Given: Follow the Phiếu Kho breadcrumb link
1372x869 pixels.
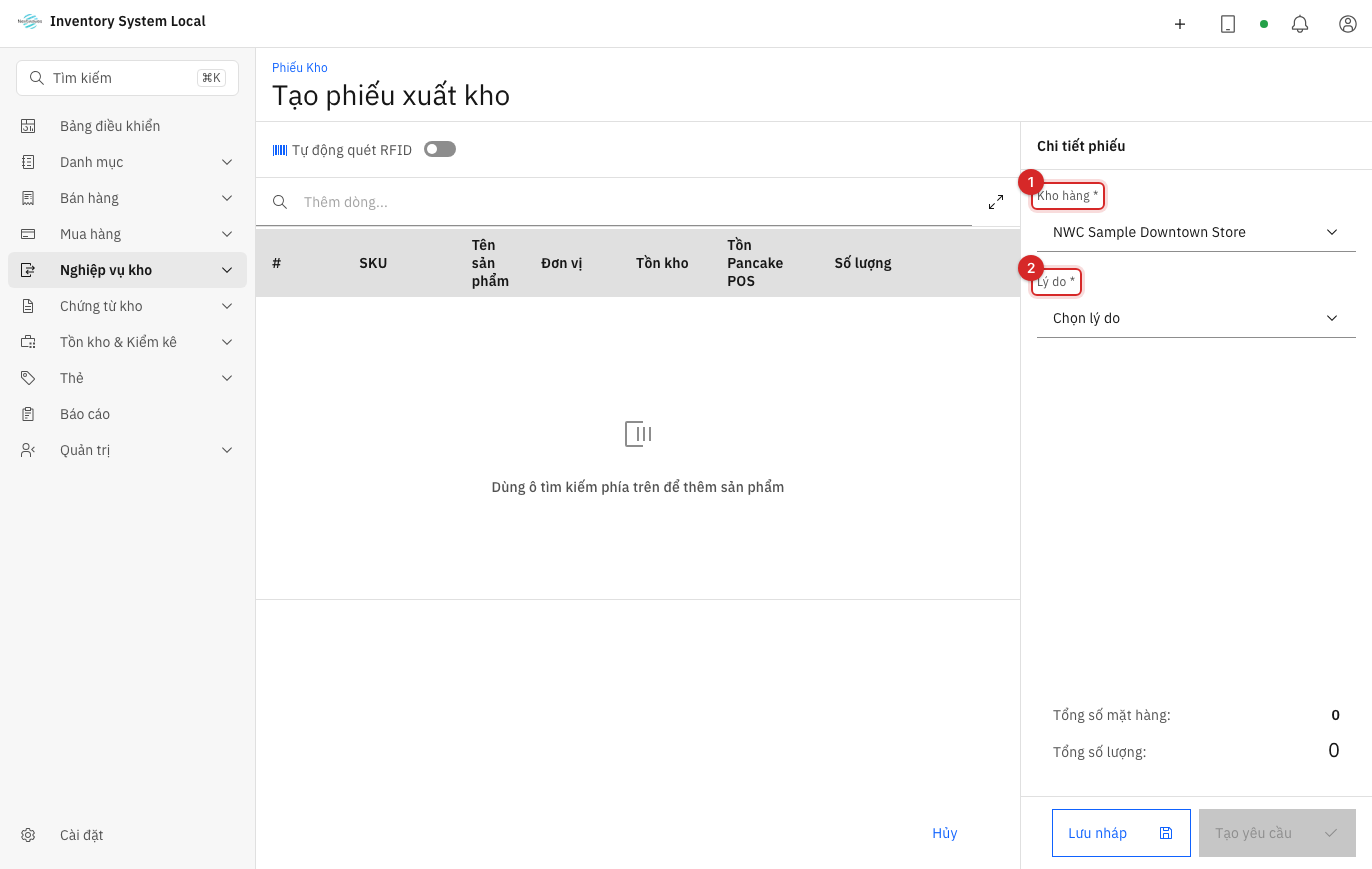Looking at the screenshot, I should [300, 68].
